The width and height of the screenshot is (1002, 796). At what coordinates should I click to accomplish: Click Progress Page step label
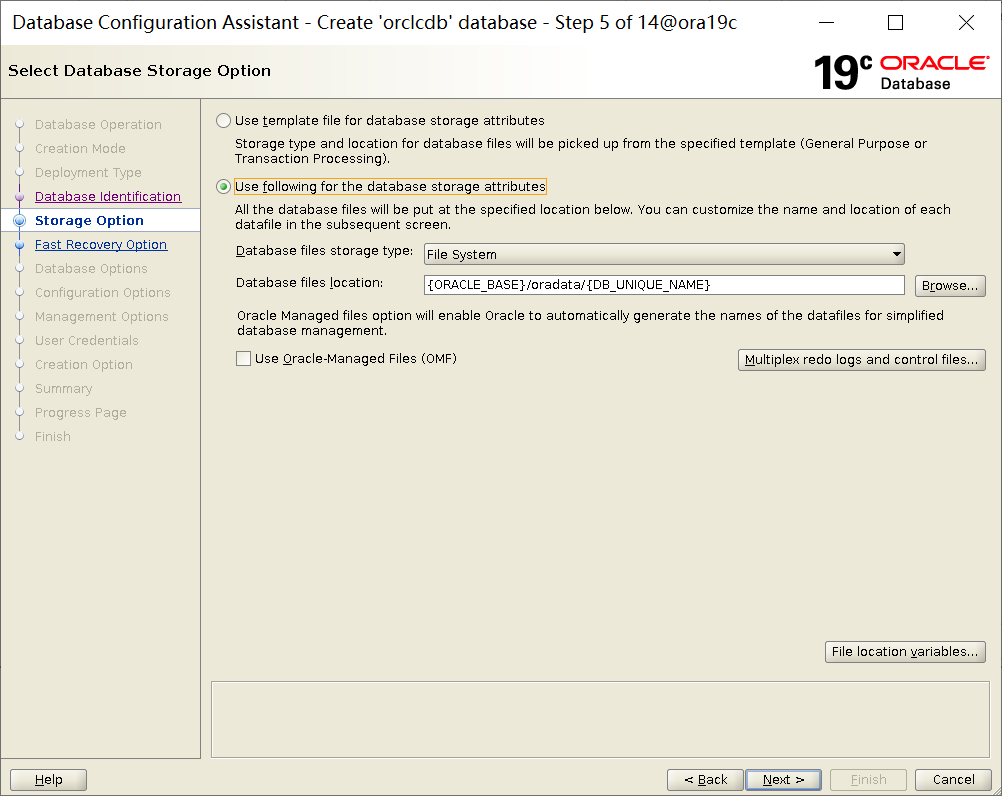(x=81, y=413)
